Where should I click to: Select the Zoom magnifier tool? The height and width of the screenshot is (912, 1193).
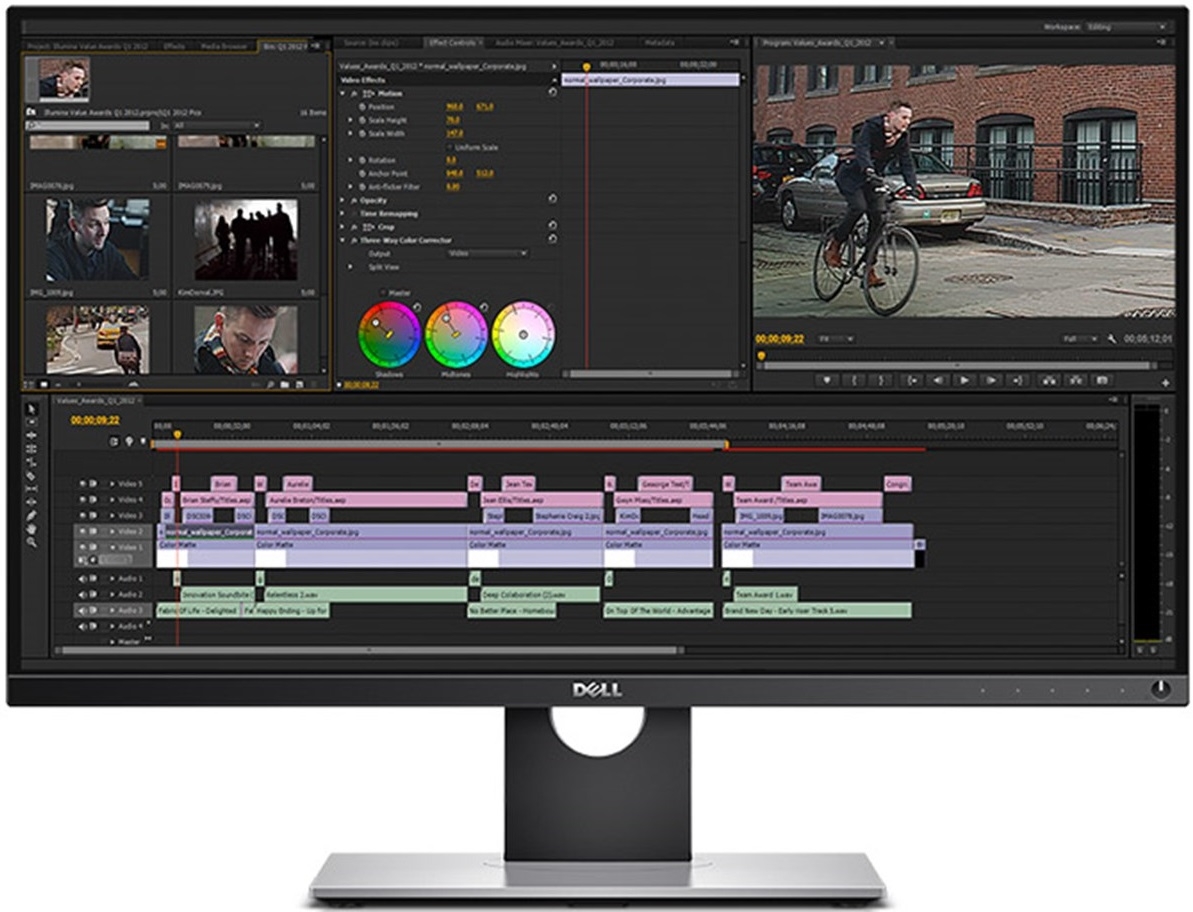pos(31,542)
